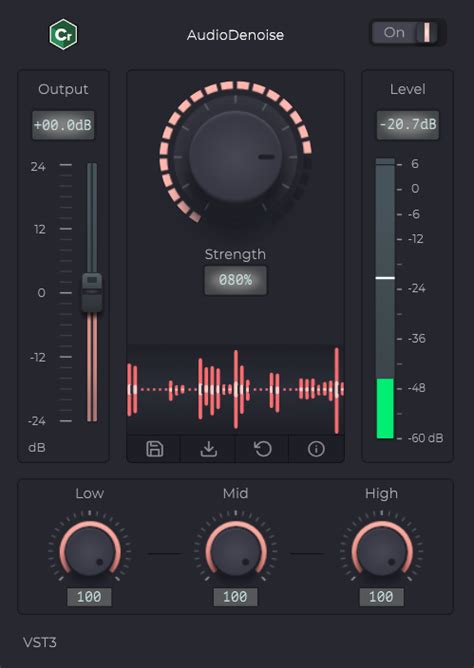Click the Output fader handle
This screenshot has width=474, height=668.
point(92,293)
